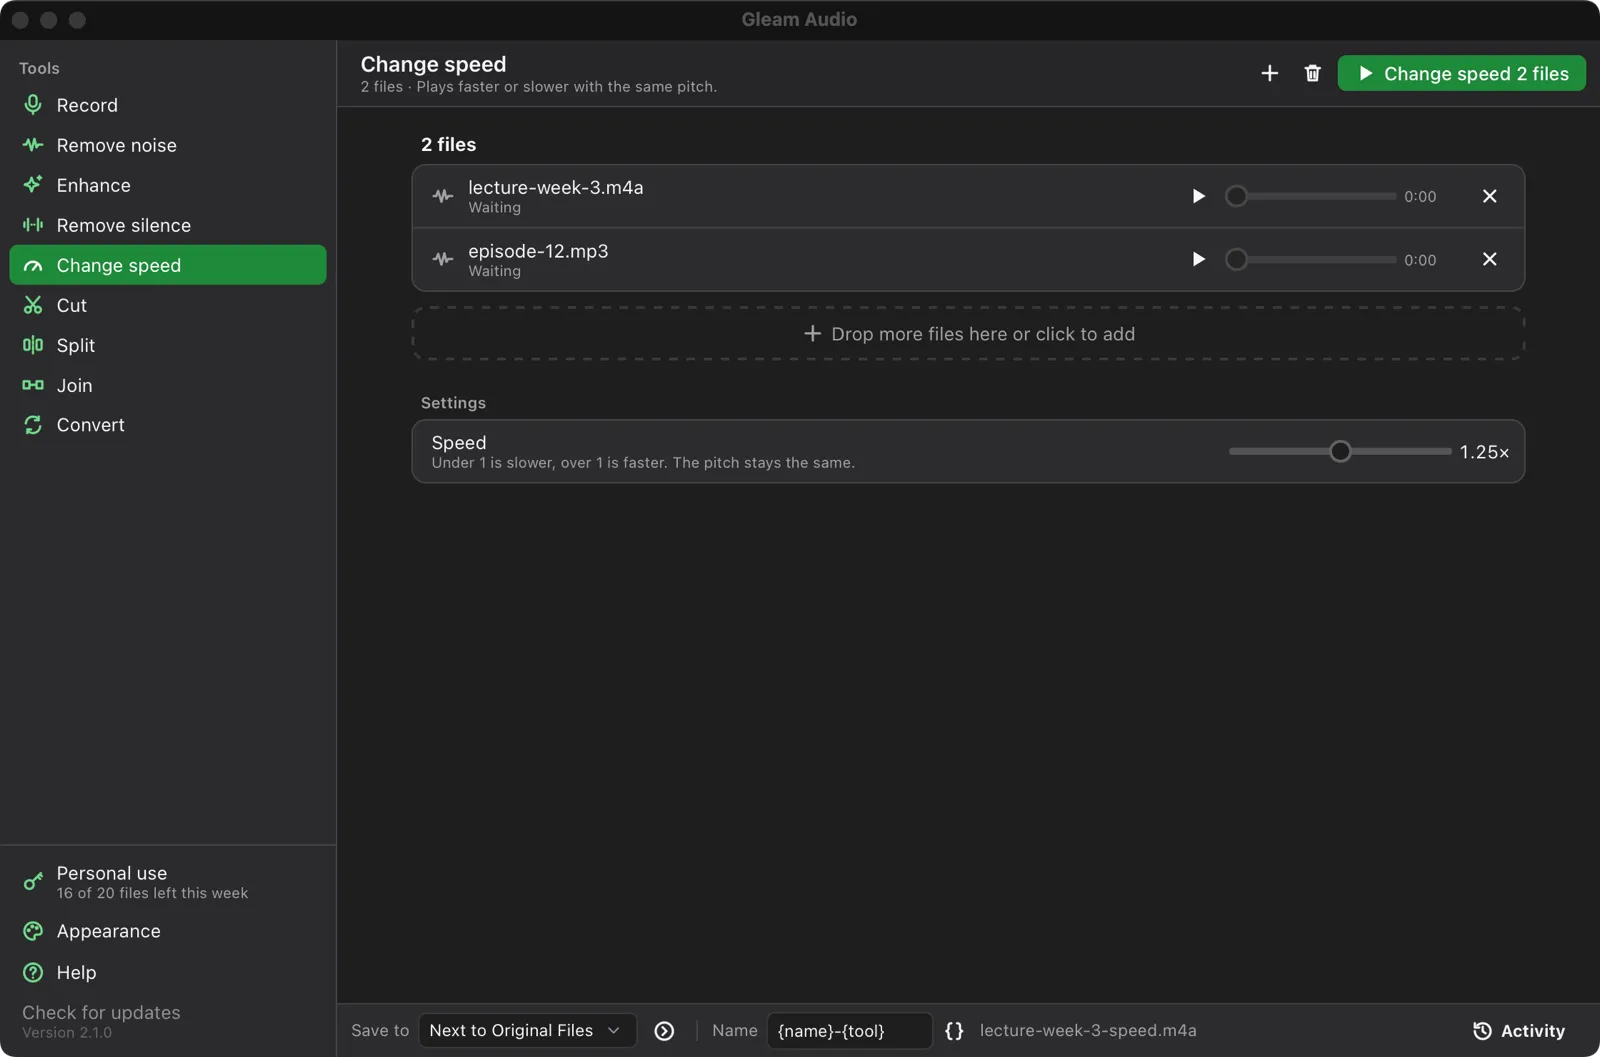Seek in episode-12.mp3 playback bar

[1311, 259]
